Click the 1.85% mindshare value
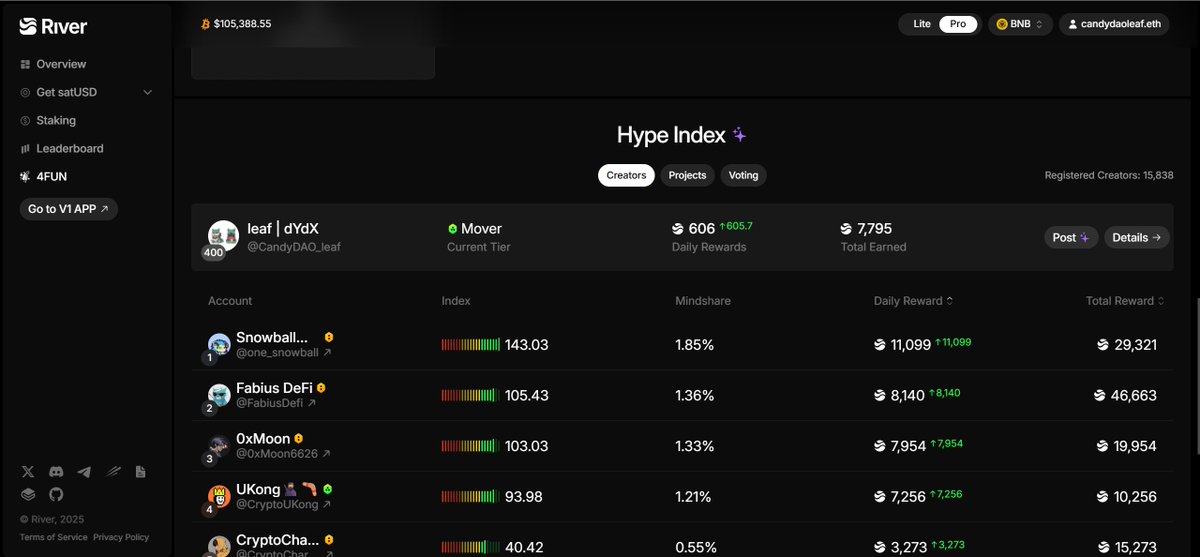 [695, 345]
